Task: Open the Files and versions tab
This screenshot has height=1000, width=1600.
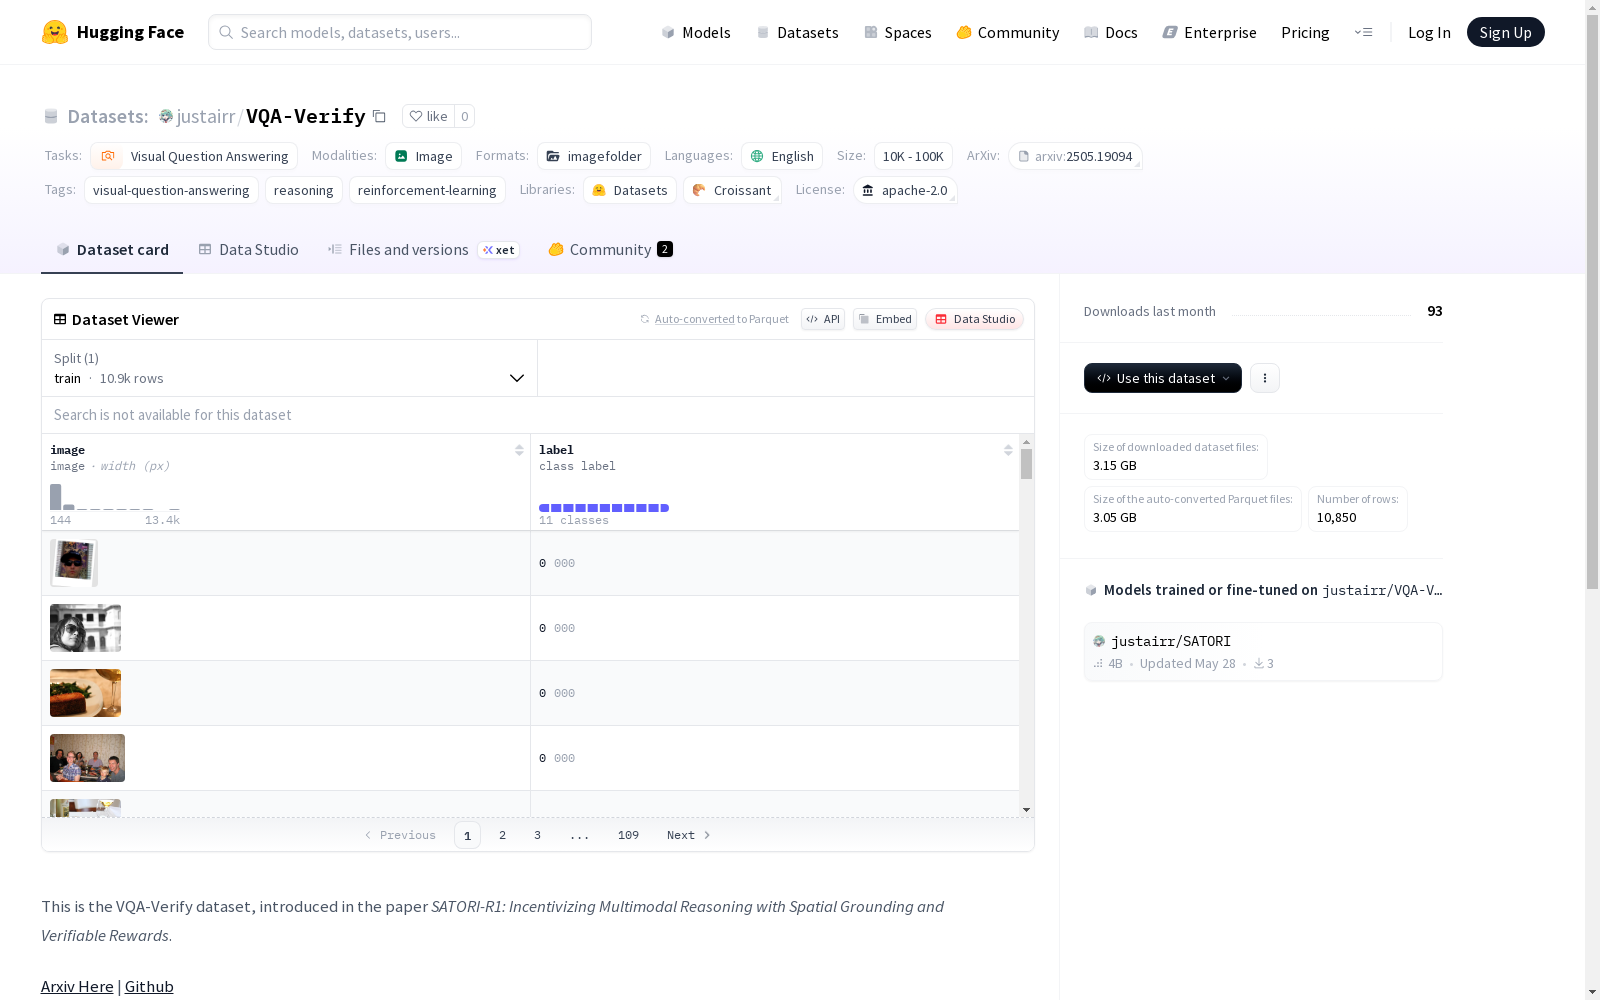Action: click(x=423, y=250)
